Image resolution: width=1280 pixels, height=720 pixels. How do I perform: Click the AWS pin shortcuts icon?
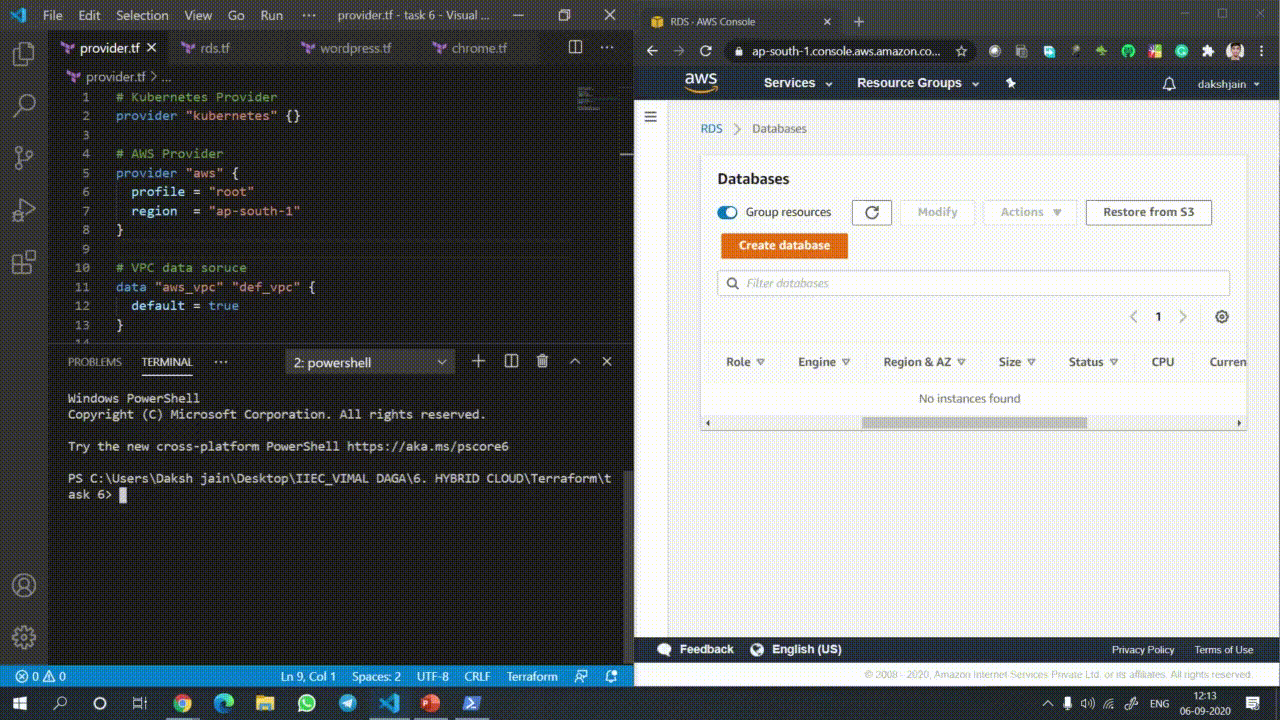point(1010,83)
